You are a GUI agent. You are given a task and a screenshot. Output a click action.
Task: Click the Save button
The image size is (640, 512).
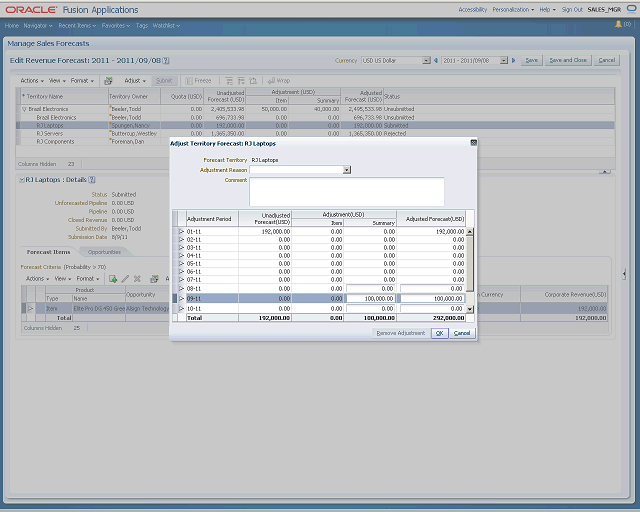531,60
